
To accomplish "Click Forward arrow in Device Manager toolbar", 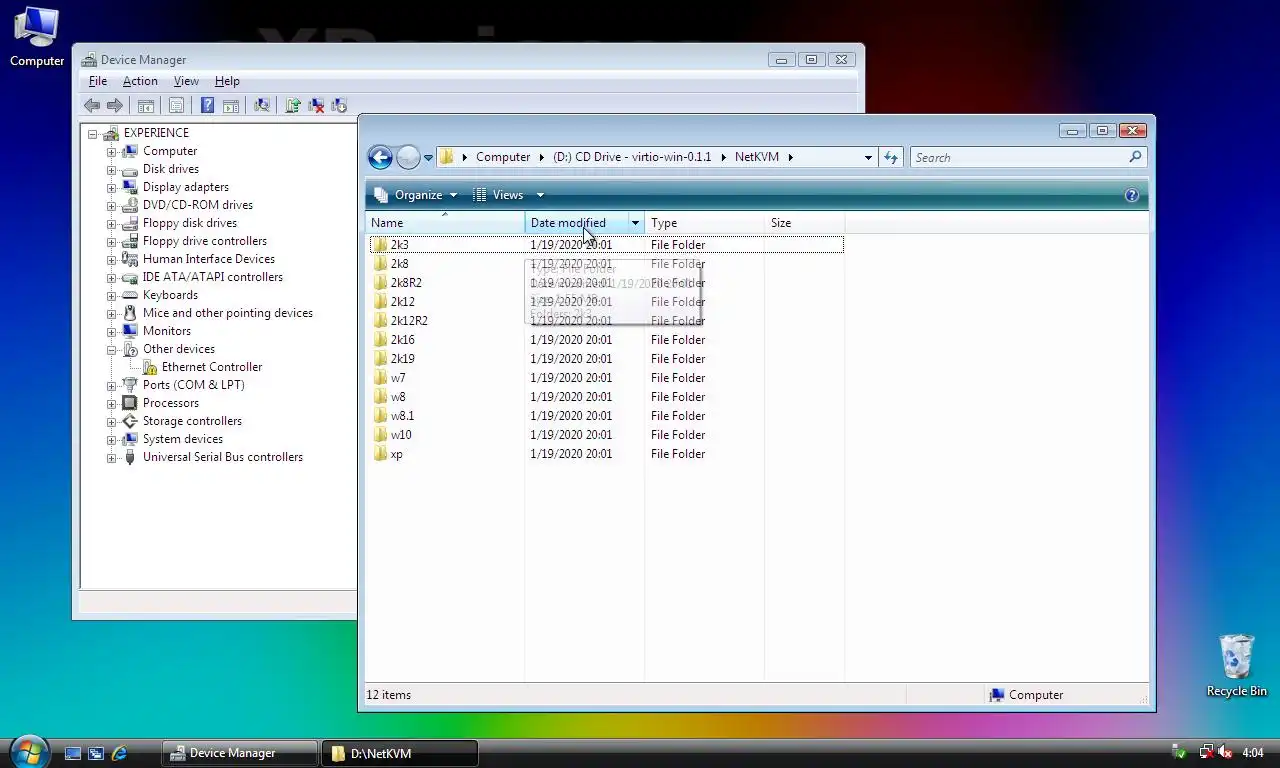I will click(115, 105).
